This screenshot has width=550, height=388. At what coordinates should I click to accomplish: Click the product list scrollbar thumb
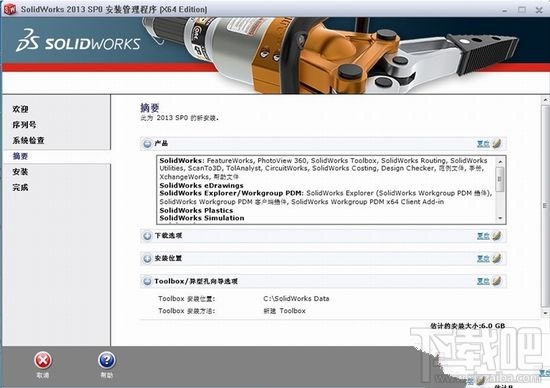pos(500,179)
